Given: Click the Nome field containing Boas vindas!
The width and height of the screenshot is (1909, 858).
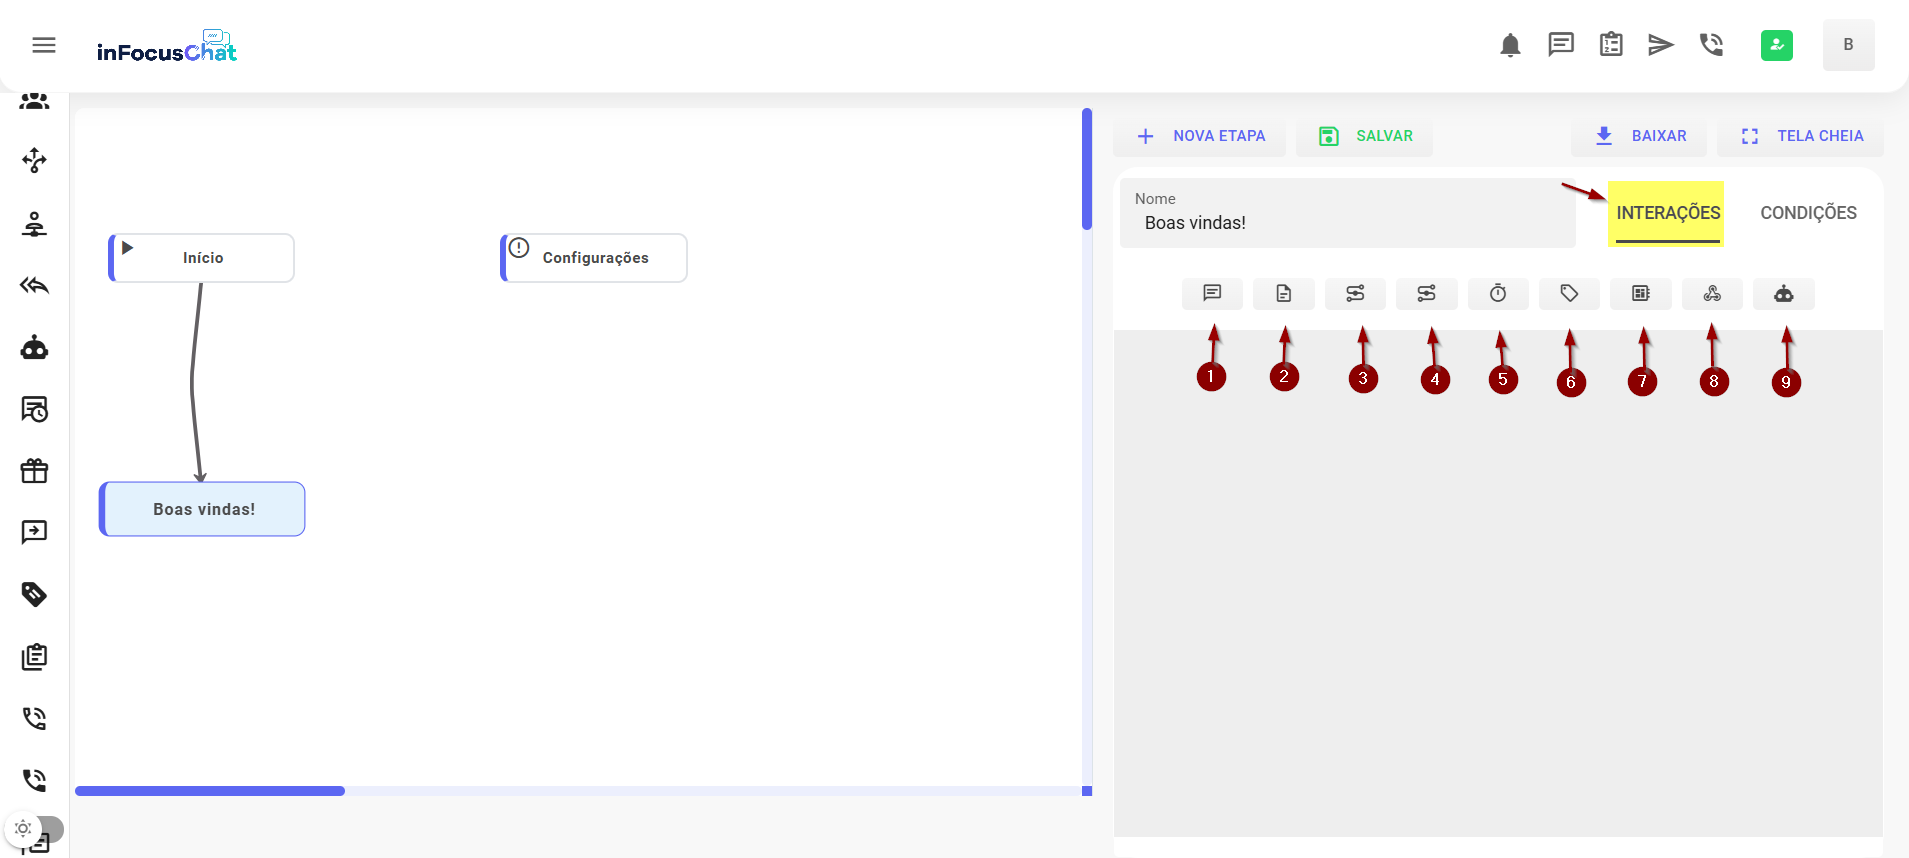Looking at the screenshot, I should coord(1346,222).
